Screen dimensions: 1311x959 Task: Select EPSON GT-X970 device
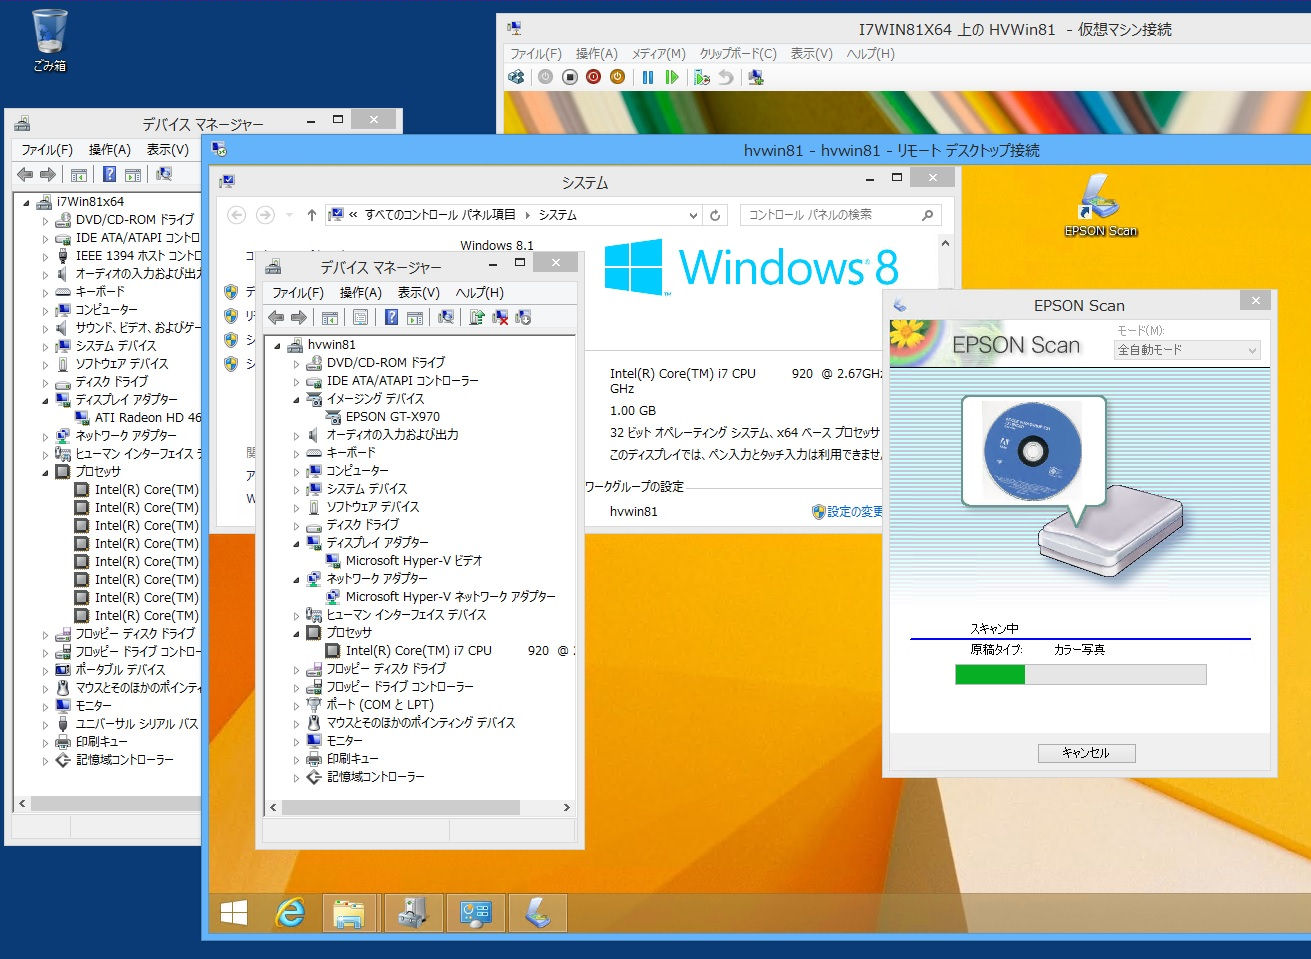[393, 417]
